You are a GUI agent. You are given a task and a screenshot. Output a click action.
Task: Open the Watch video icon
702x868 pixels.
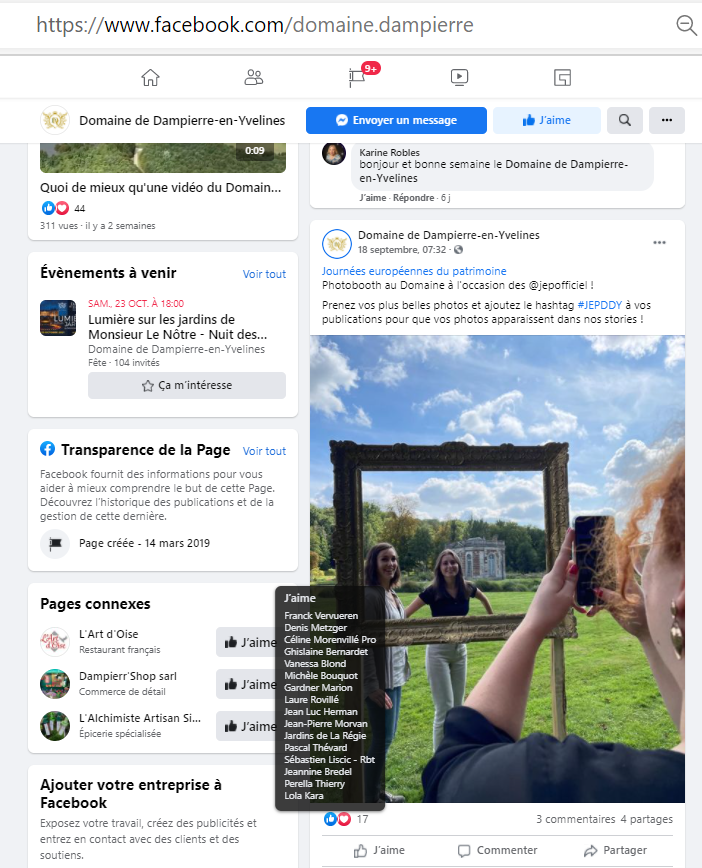[460, 78]
